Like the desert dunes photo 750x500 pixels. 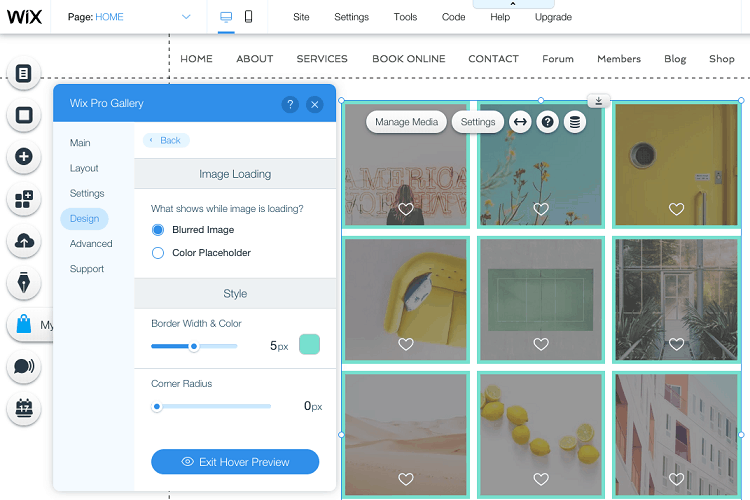click(x=406, y=479)
